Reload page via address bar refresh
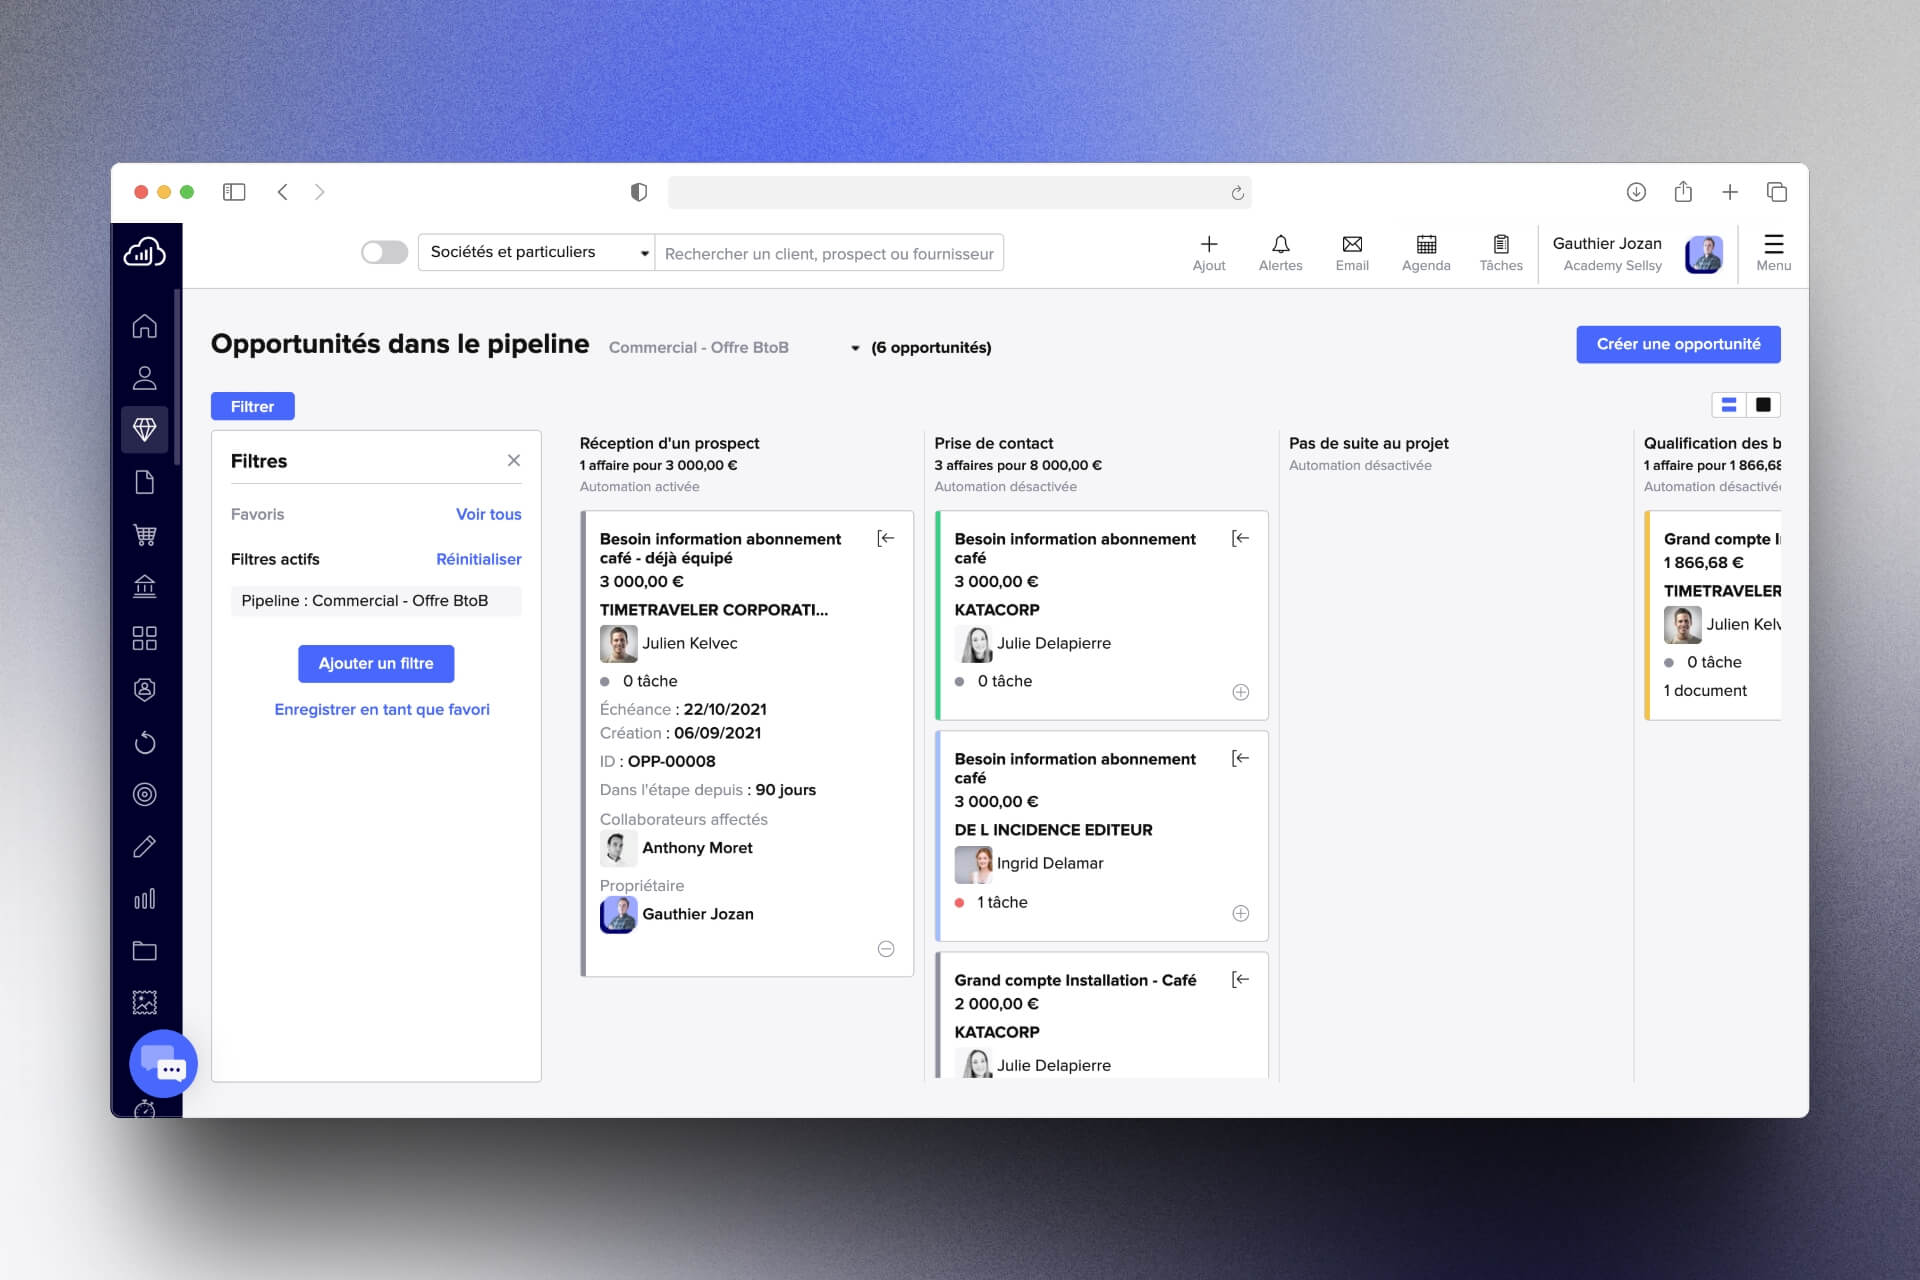The width and height of the screenshot is (1920, 1280). click(x=1237, y=193)
